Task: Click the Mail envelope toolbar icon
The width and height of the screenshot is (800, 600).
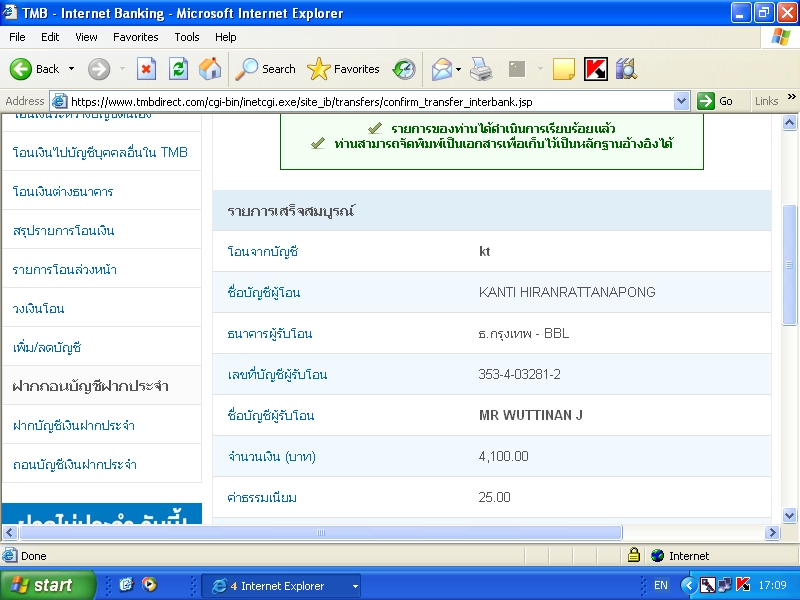Action: 441,69
